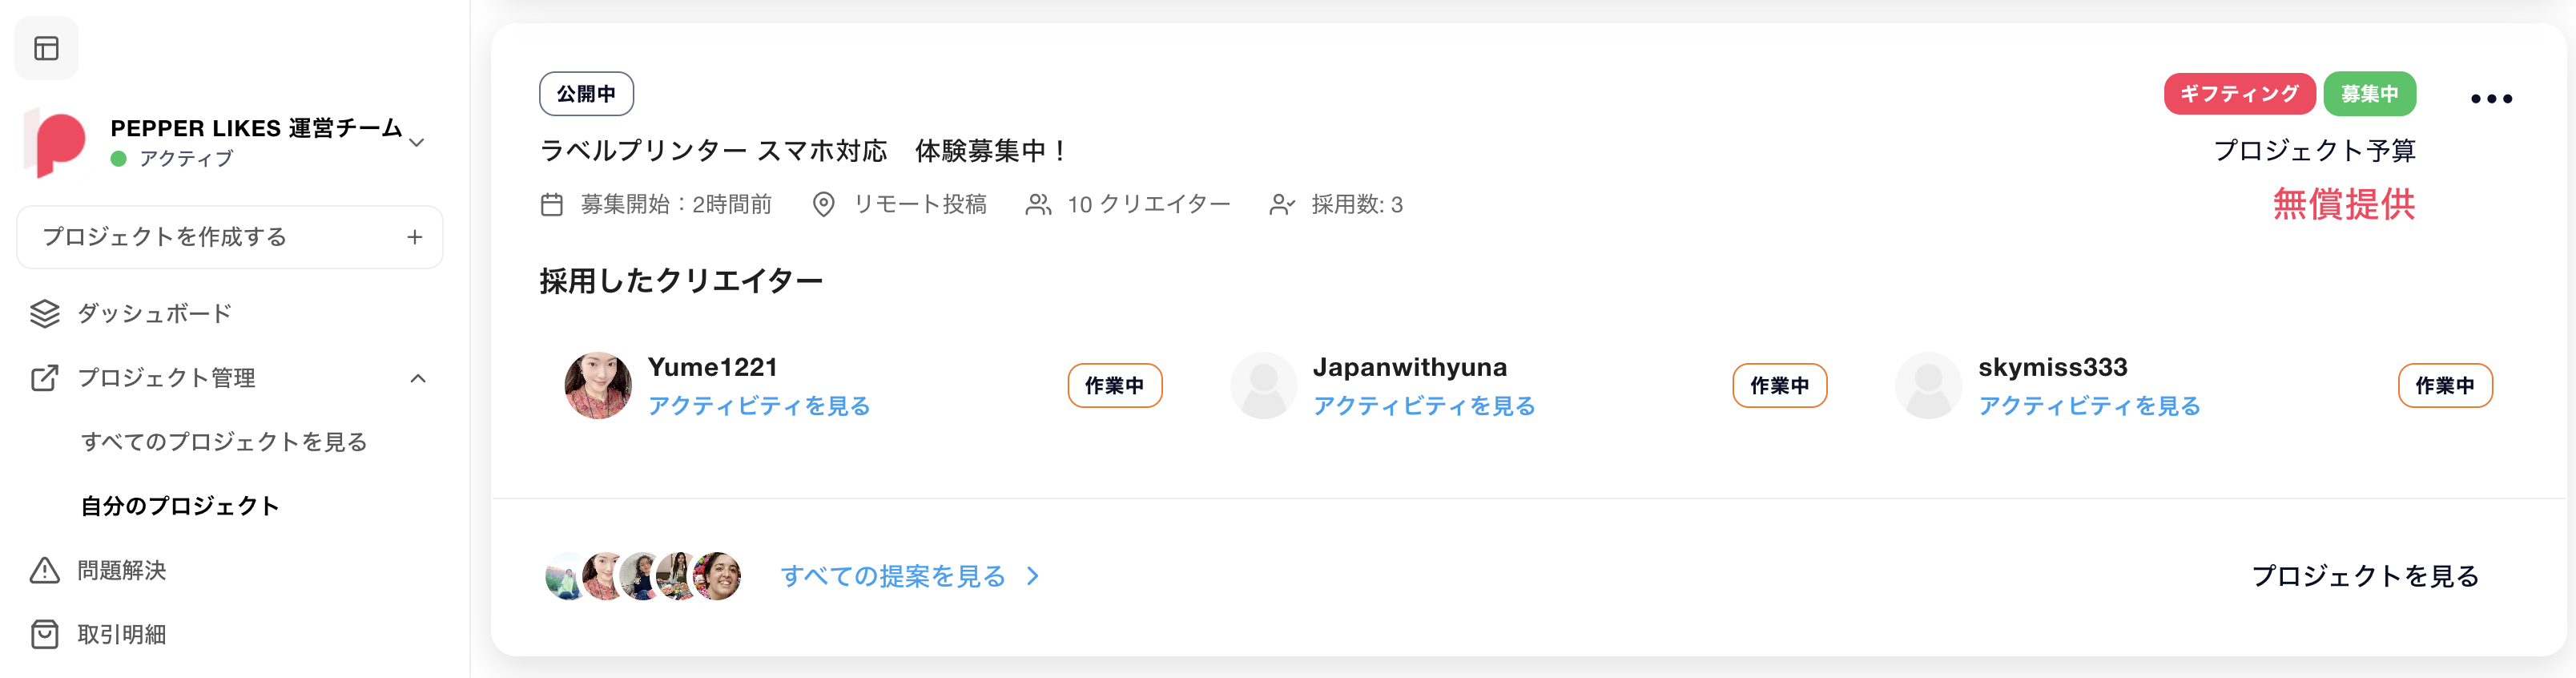The width and height of the screenshot is (2576, 678).
Task: View Japanwithyuna's activity link
Action: 1424,406
